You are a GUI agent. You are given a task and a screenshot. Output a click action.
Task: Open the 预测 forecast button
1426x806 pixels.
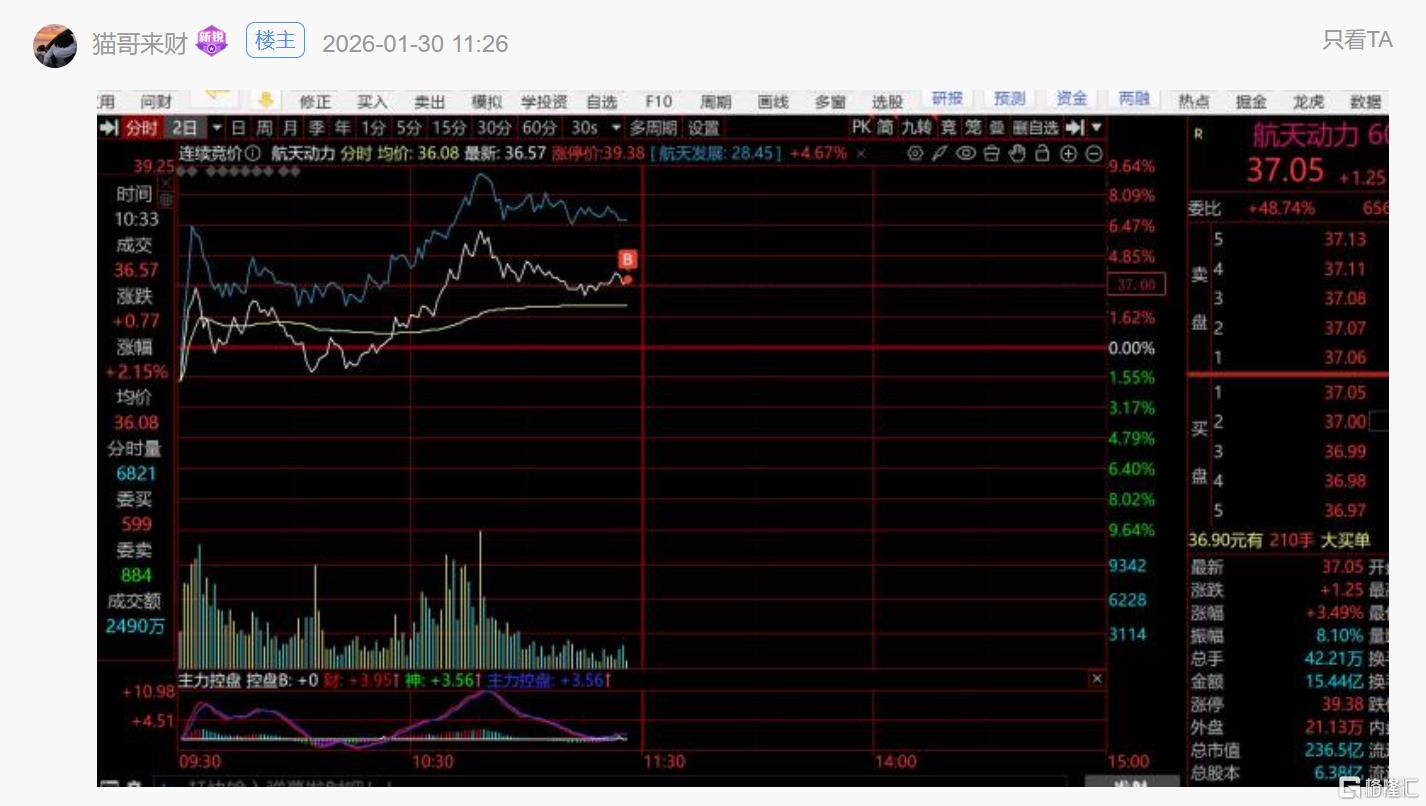pyautogui.click(x=1010, y=98)
